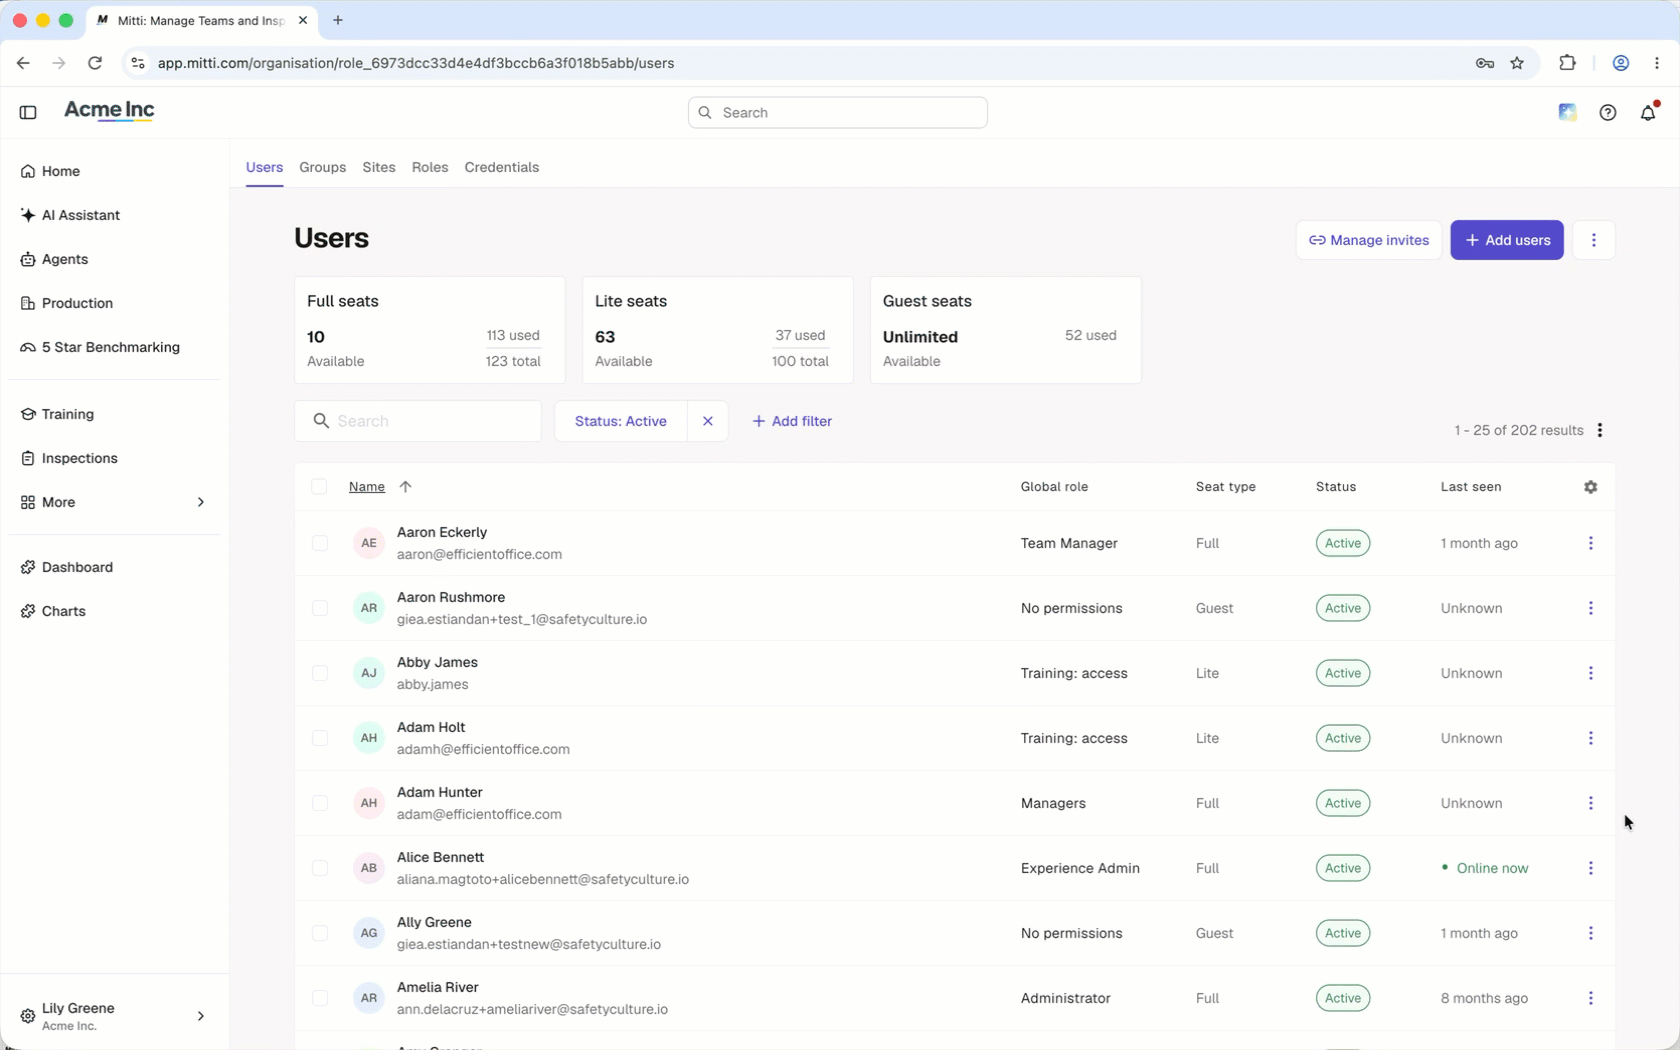Switch to the Credentials tab
The width and height of the screenshot is (1680, 1050).
pos(502,167)
